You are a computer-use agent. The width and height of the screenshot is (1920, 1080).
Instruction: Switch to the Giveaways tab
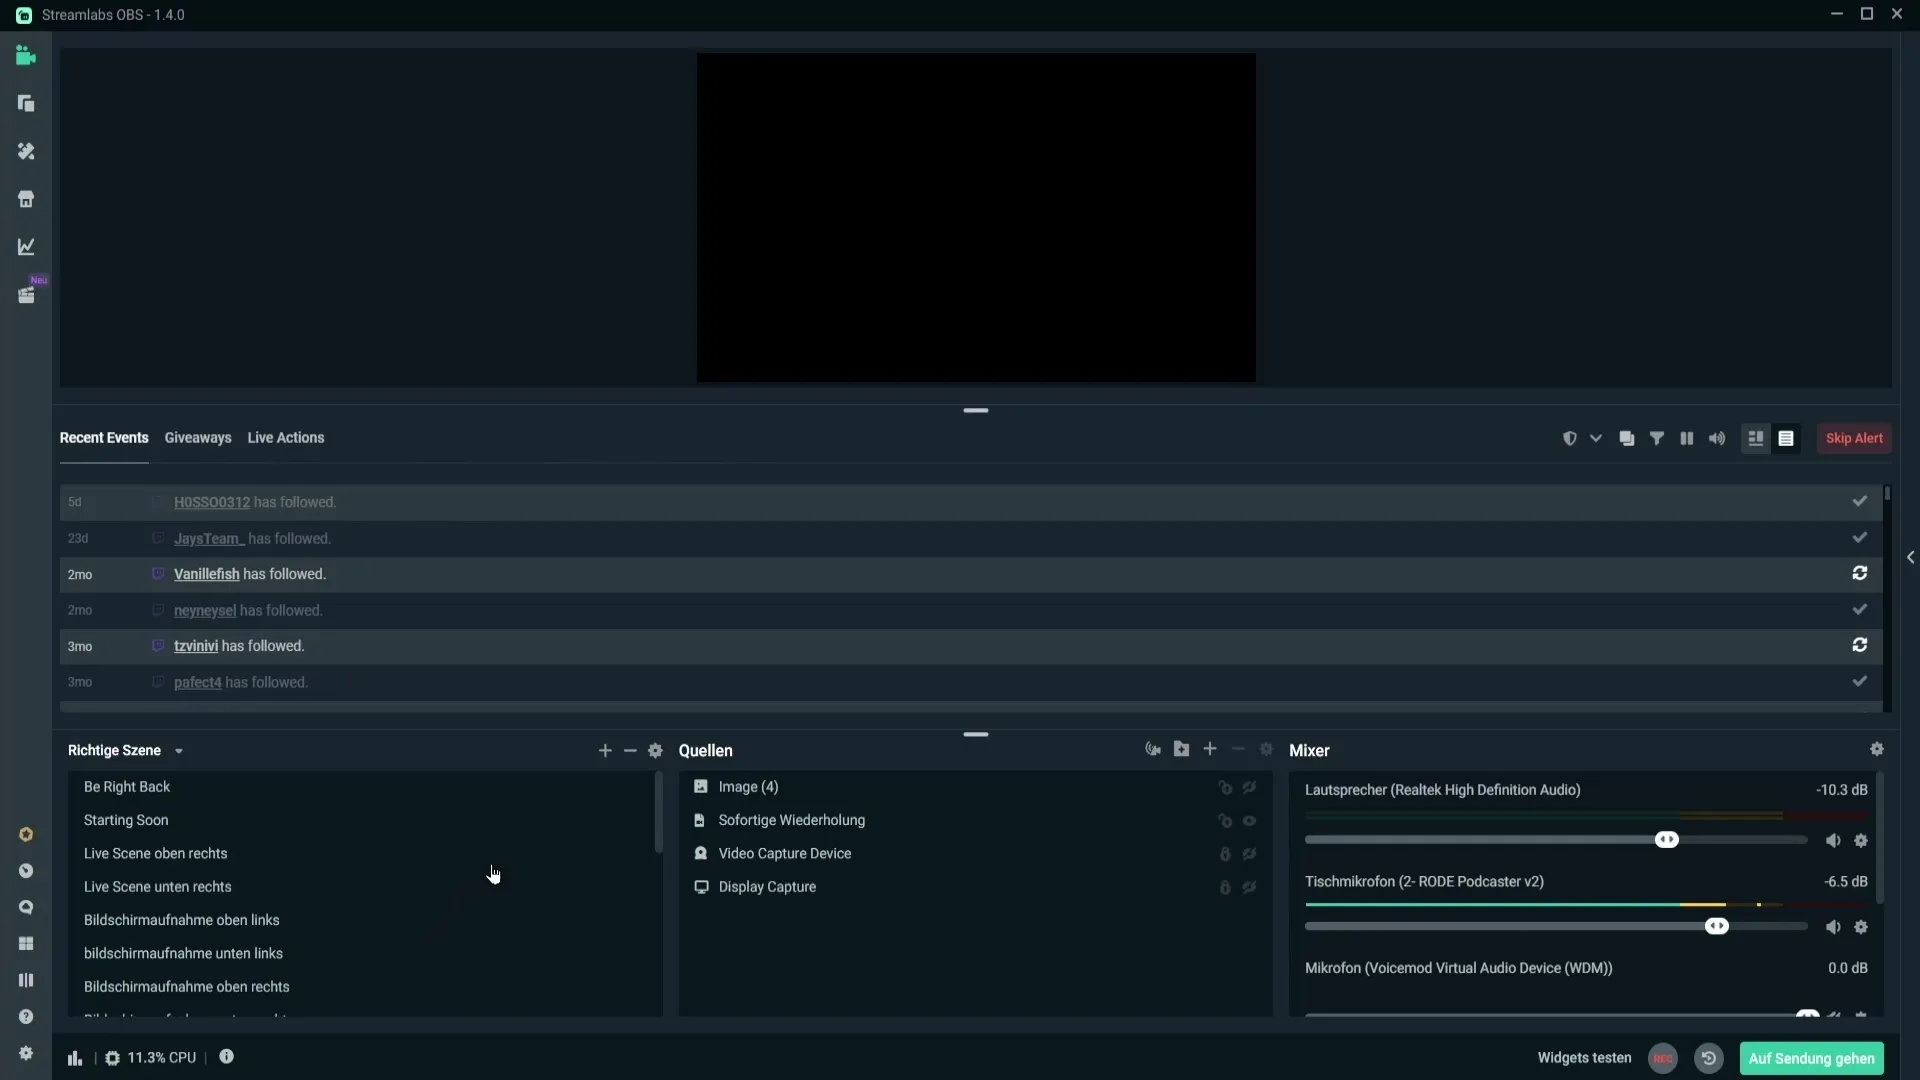click(x=196, y=436)
